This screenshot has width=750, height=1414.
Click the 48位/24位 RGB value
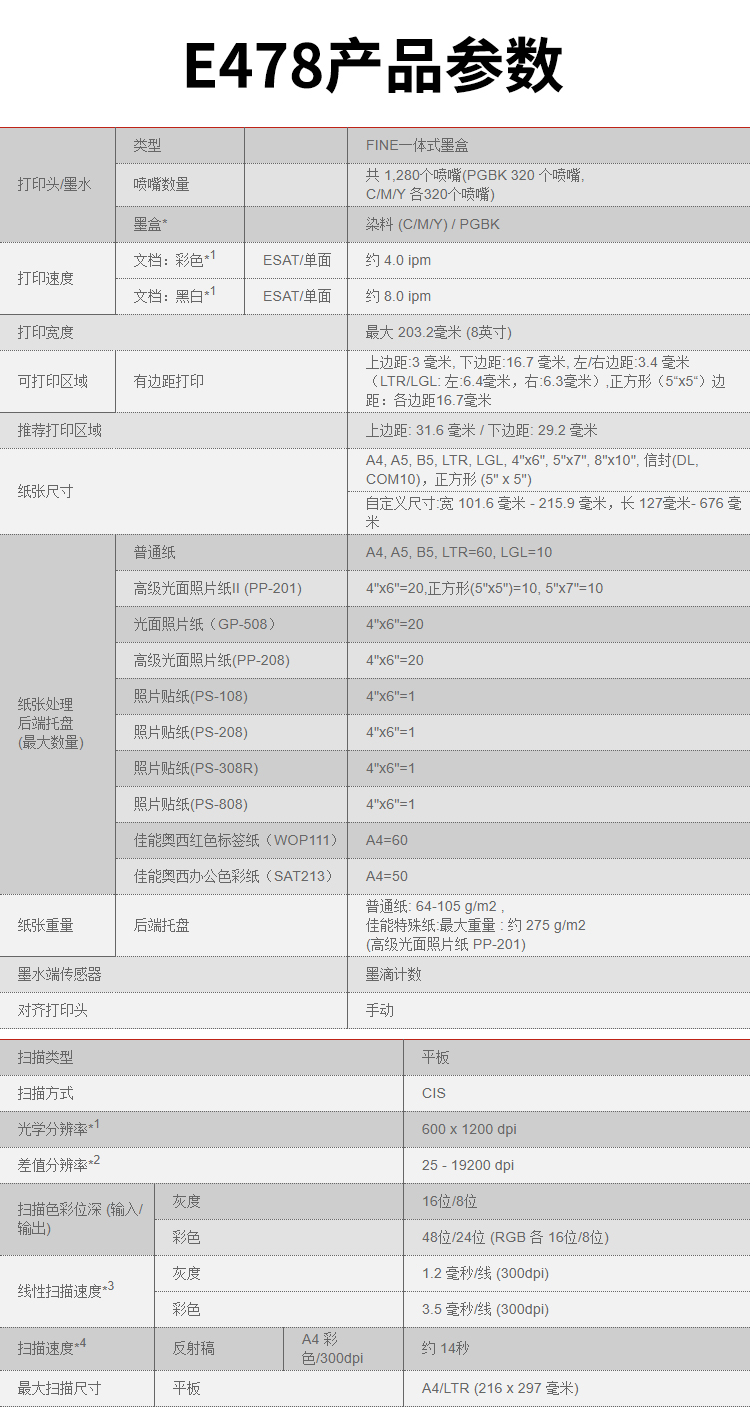tap(515, 1237)
